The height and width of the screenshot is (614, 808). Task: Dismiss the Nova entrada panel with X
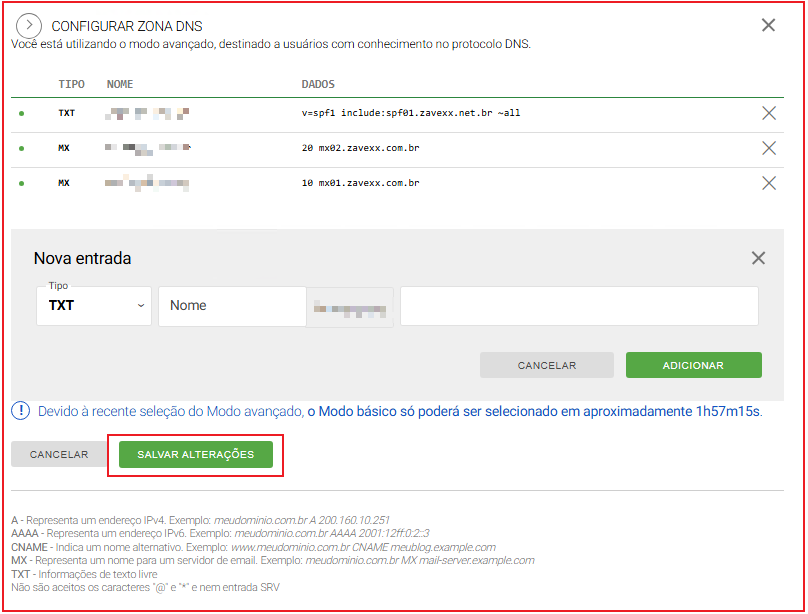[x=758, y=258]
